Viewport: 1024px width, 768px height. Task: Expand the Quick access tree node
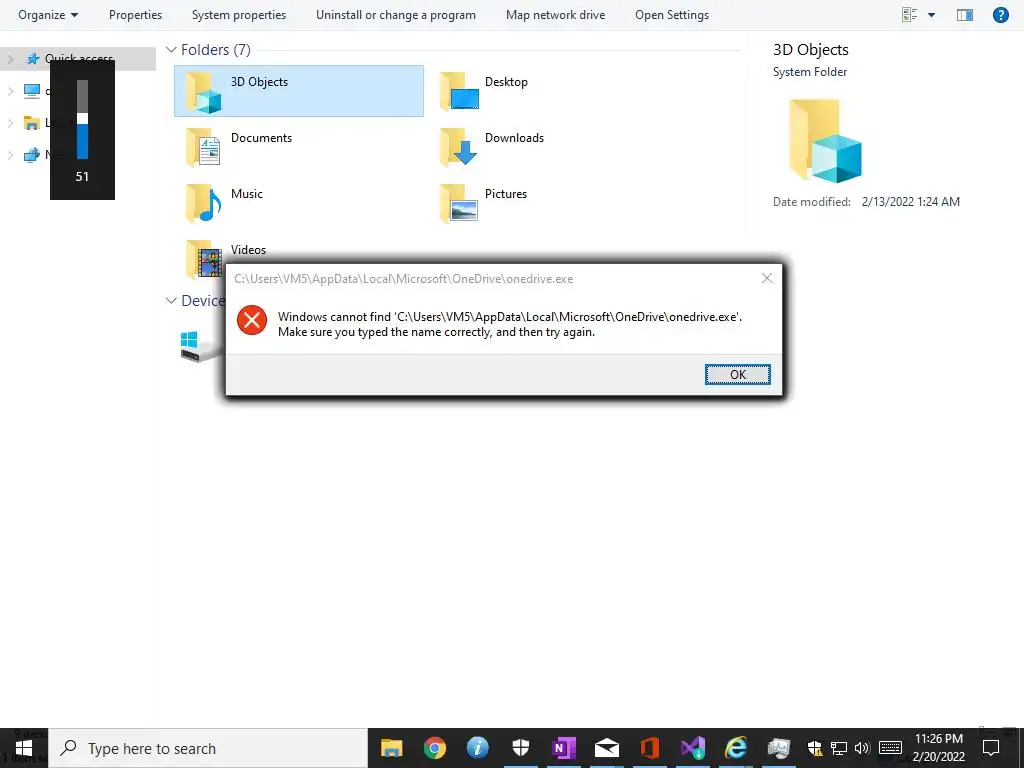coord(10,59)
